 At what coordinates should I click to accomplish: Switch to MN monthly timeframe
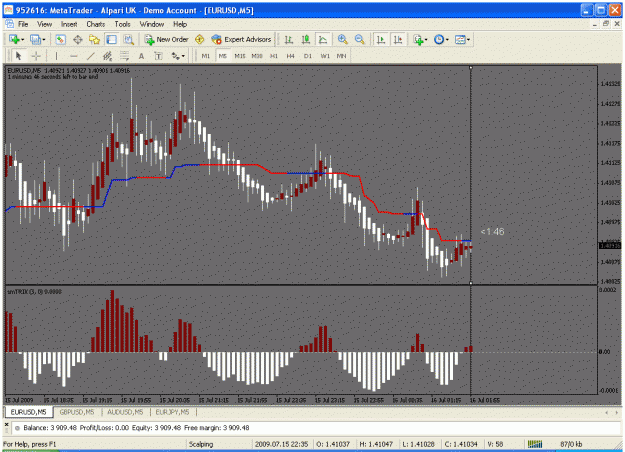pos(342,56)
